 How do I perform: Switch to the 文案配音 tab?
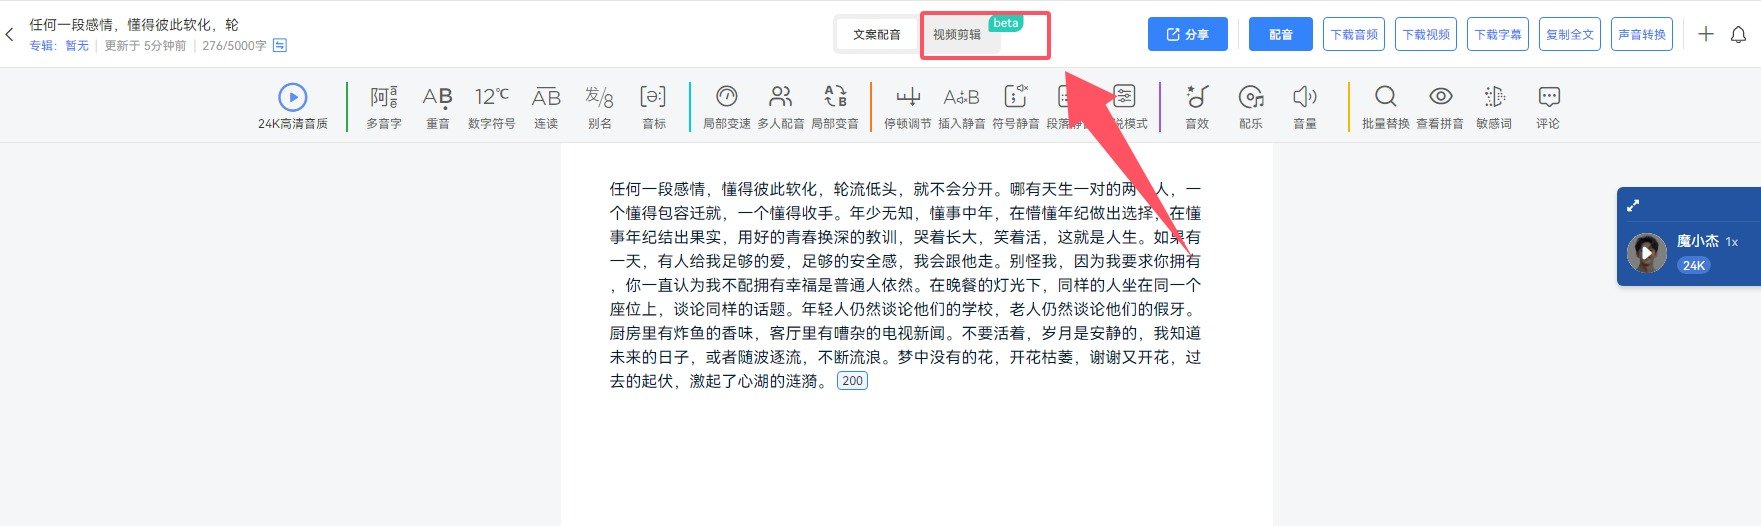(877, 34)
